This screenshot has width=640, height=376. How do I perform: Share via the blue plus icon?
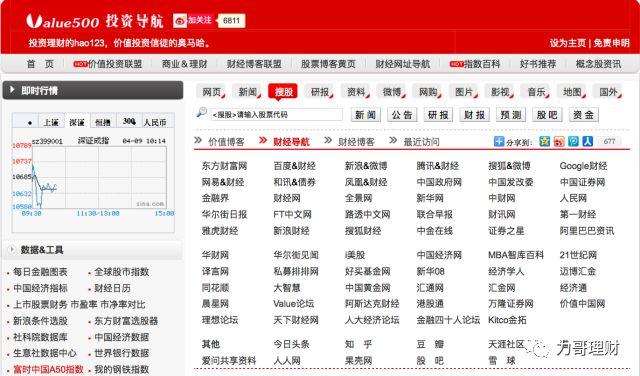coord(499,141)
